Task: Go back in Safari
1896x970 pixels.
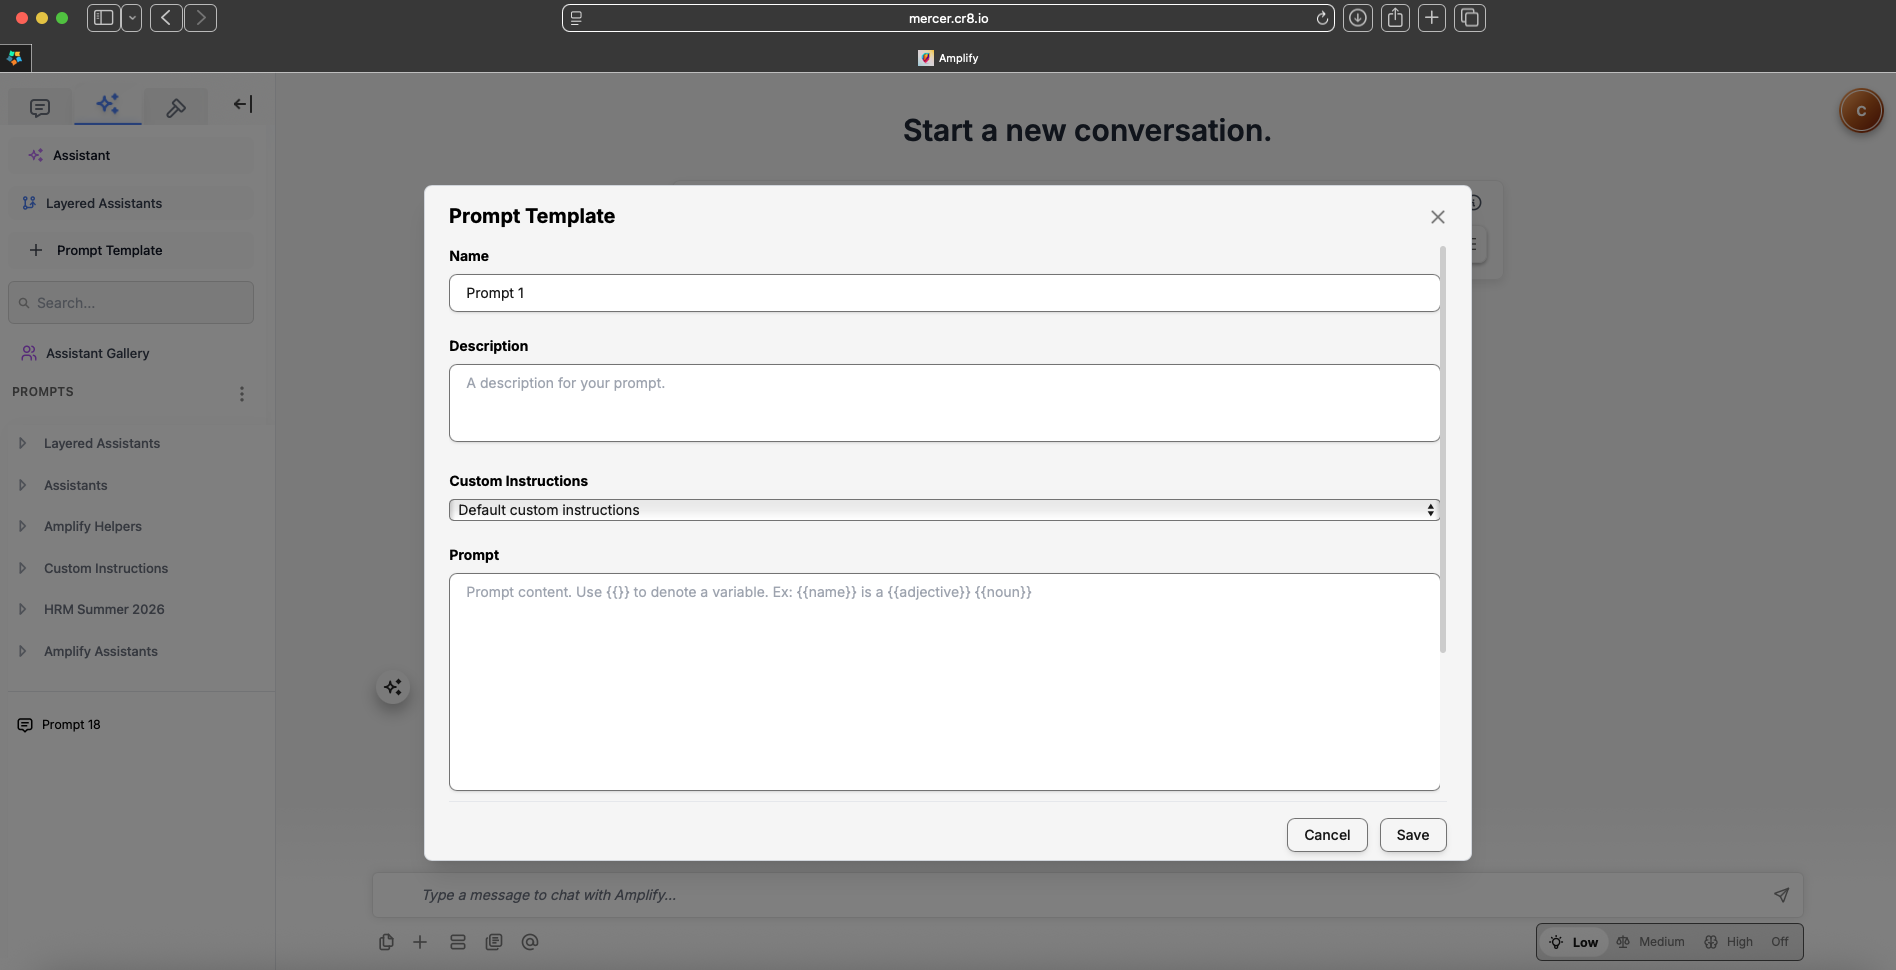Action: [166, 18]
